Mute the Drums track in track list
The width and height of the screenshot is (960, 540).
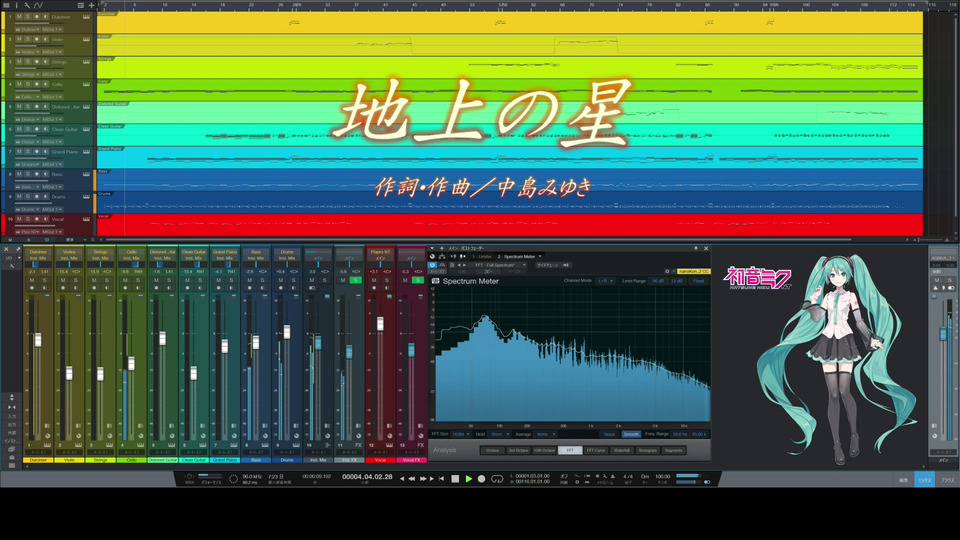click(x=19, y=197)
